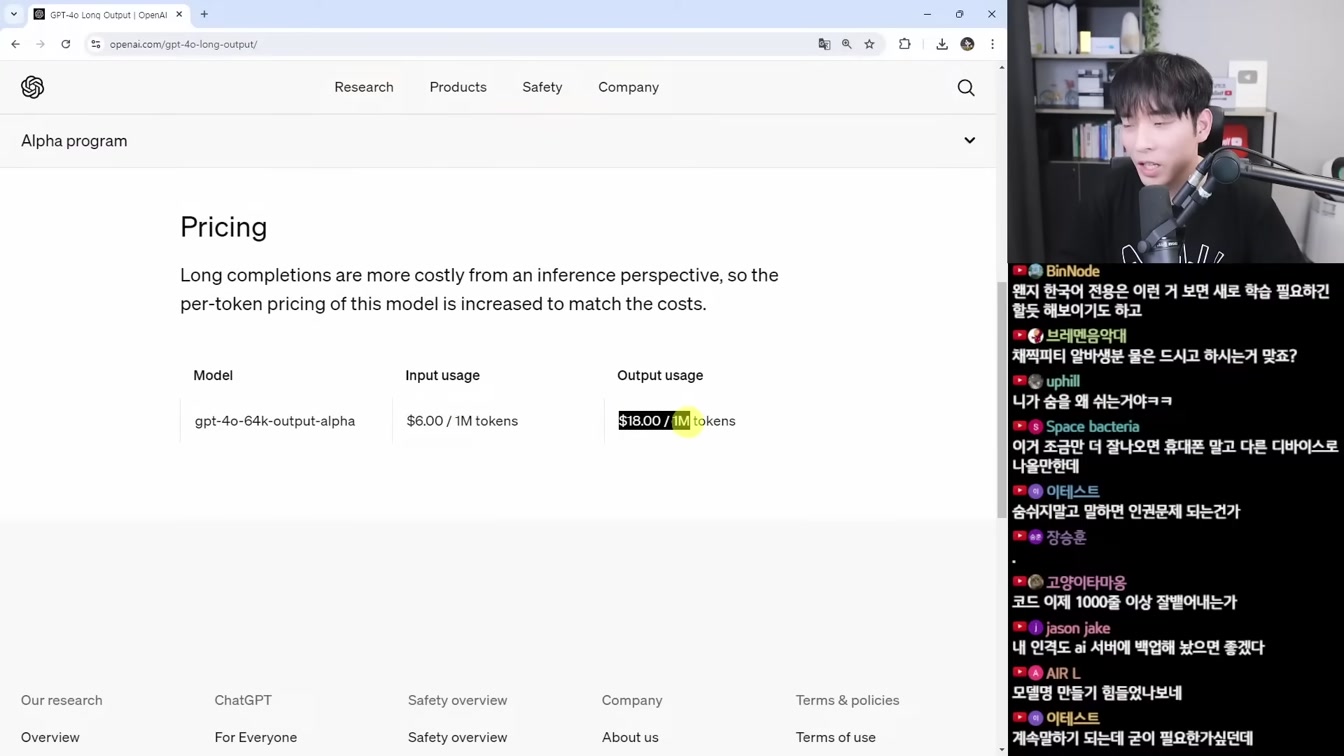Click the Terms of use footer link
This screenshot has height=756, width=1344.
coord(835,737)
